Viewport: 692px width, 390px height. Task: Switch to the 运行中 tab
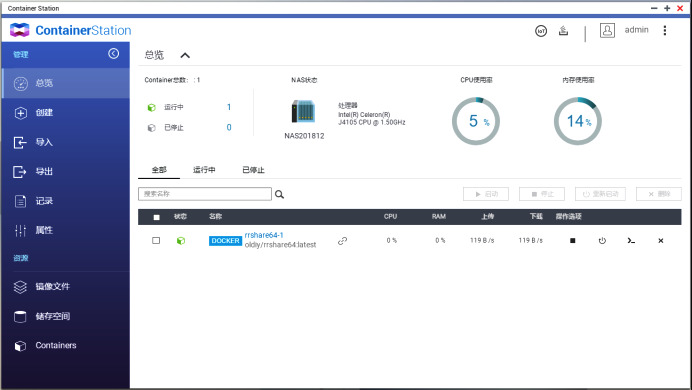[204, 170]
